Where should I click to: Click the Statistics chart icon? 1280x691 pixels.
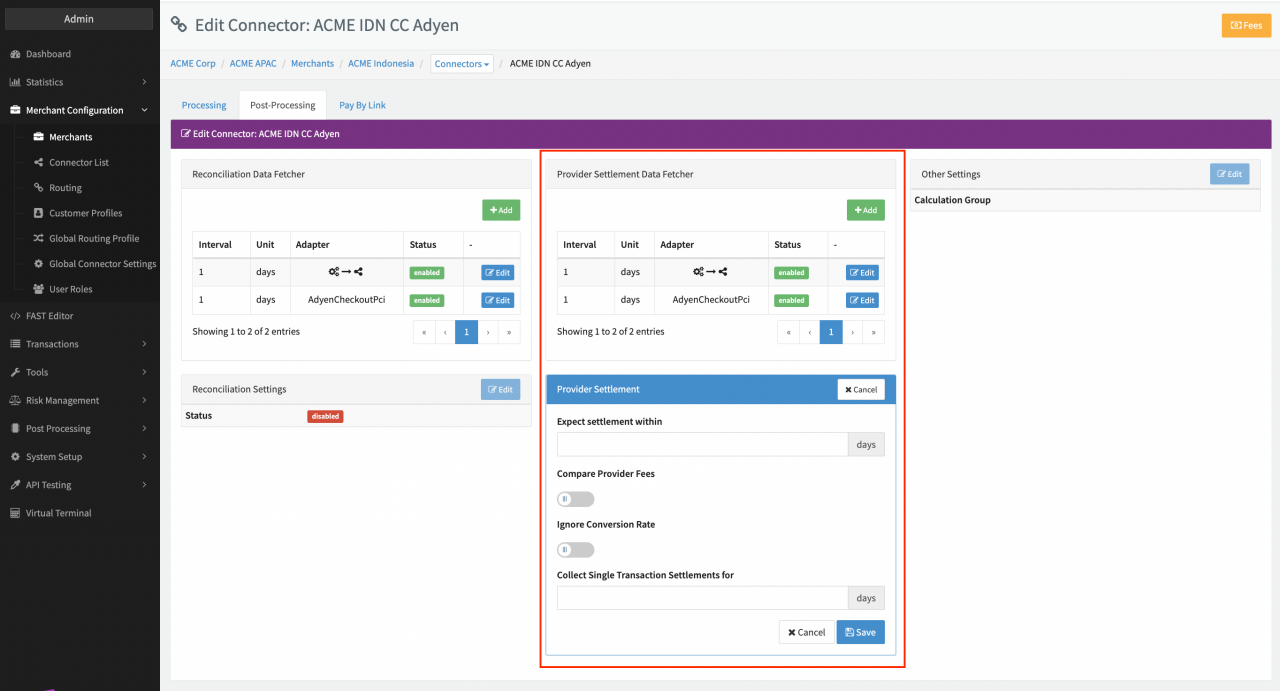[15, 82]
